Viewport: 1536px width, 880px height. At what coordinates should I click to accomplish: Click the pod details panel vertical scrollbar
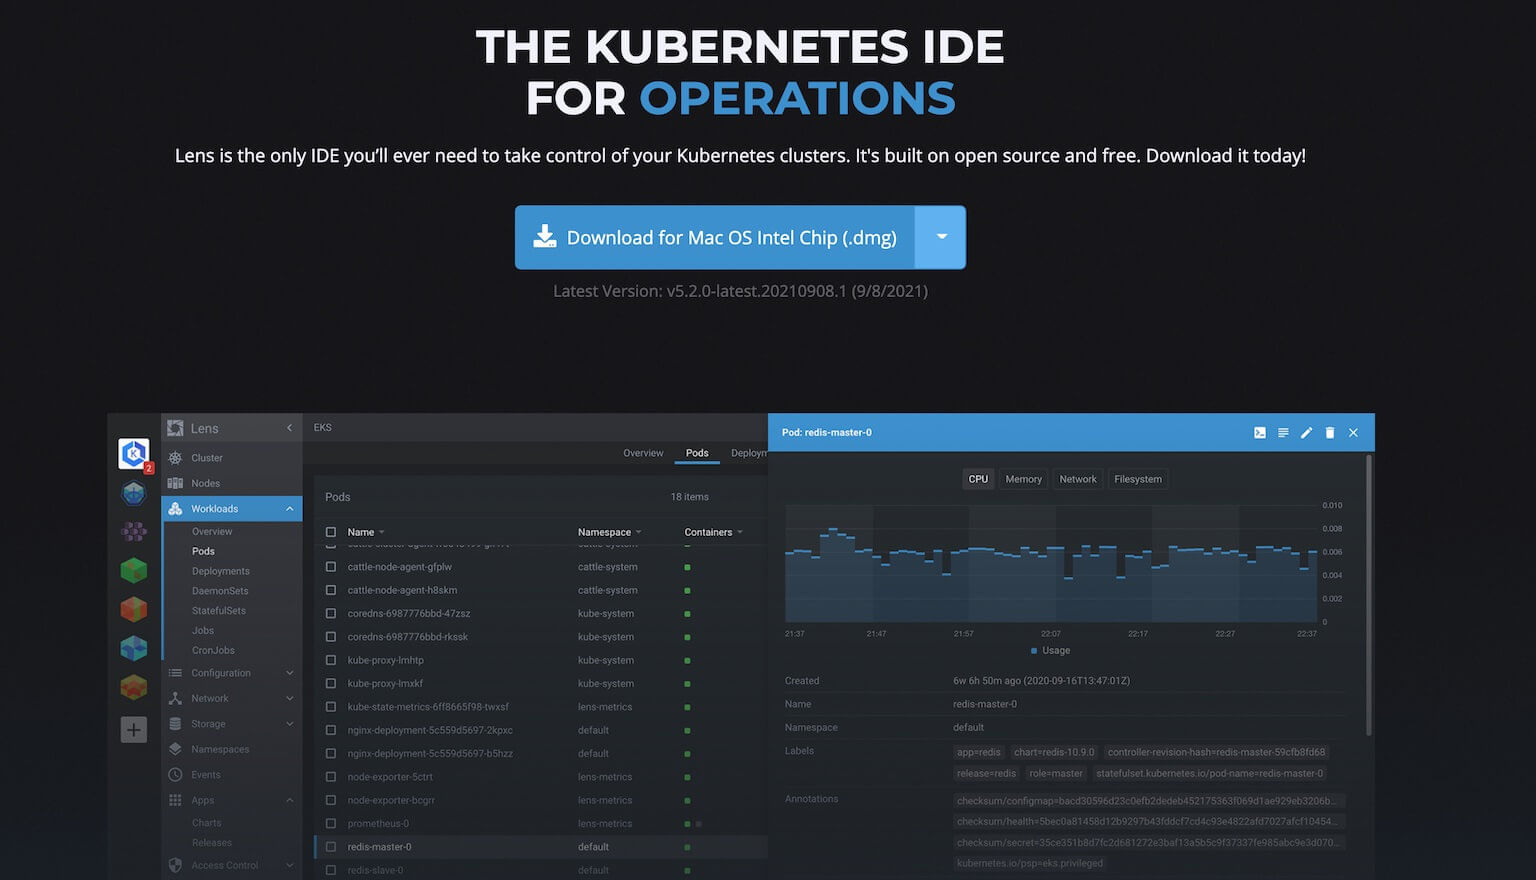pyautogui.click(x=1368, y=596)
